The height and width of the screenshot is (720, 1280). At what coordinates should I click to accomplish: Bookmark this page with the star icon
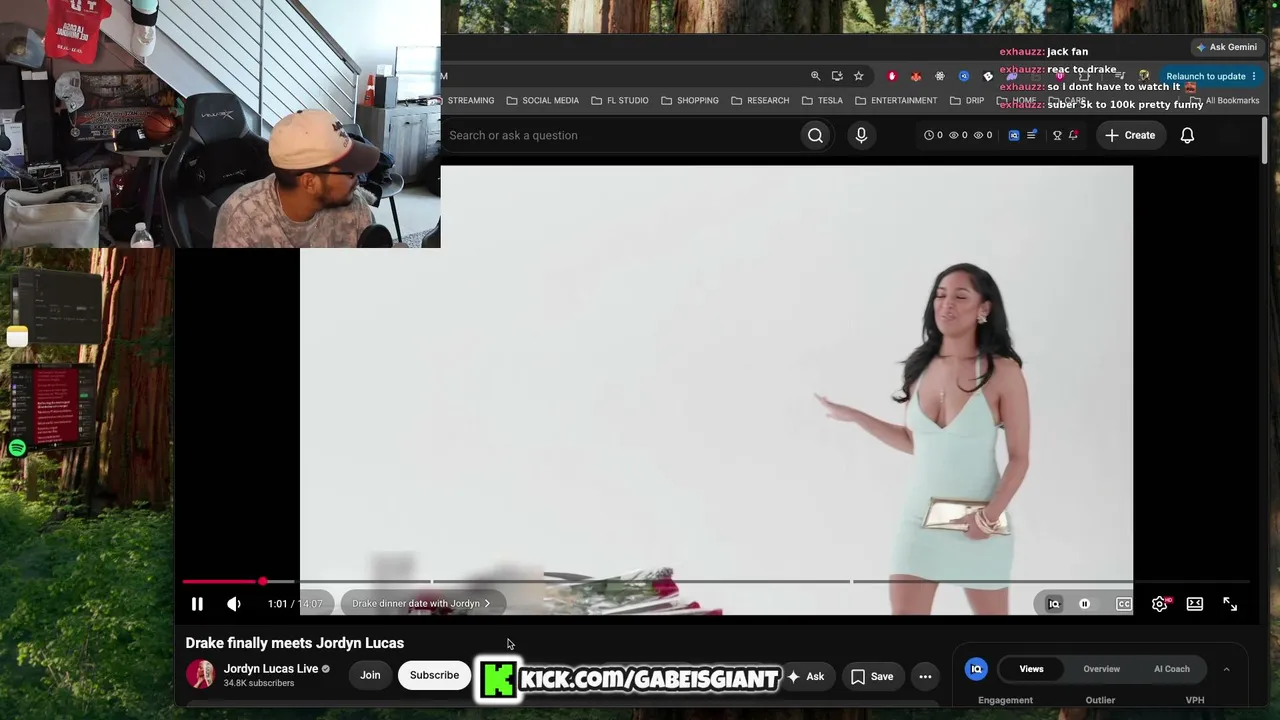point(858,76)
